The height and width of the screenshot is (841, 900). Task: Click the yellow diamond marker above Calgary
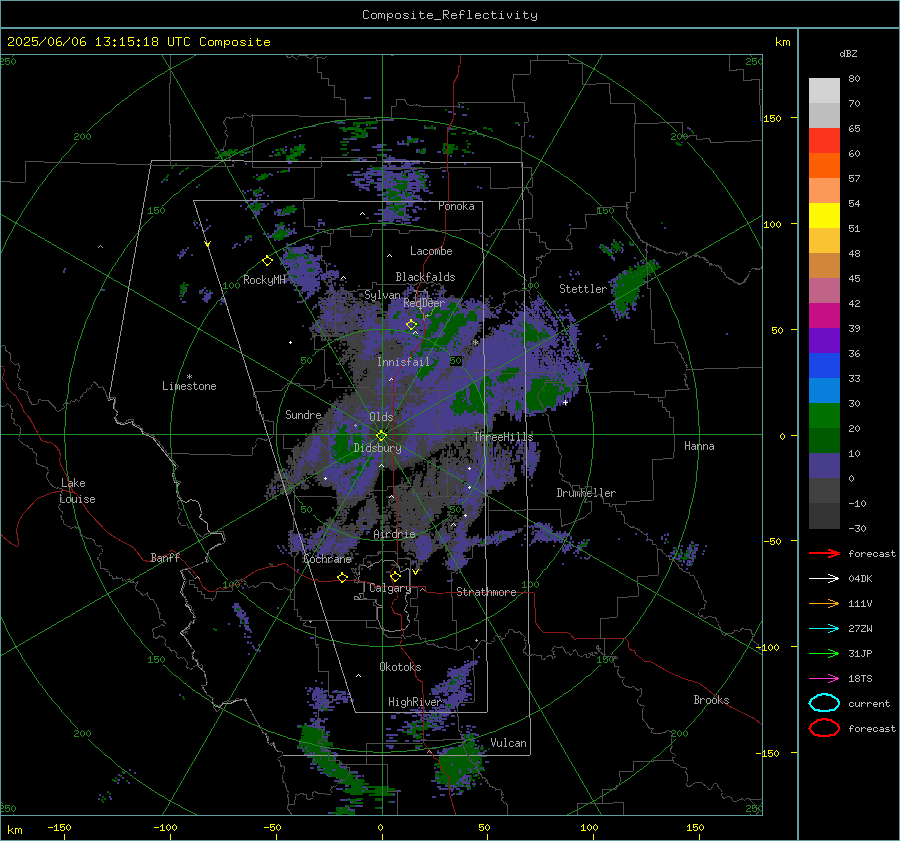click(395, 576)
